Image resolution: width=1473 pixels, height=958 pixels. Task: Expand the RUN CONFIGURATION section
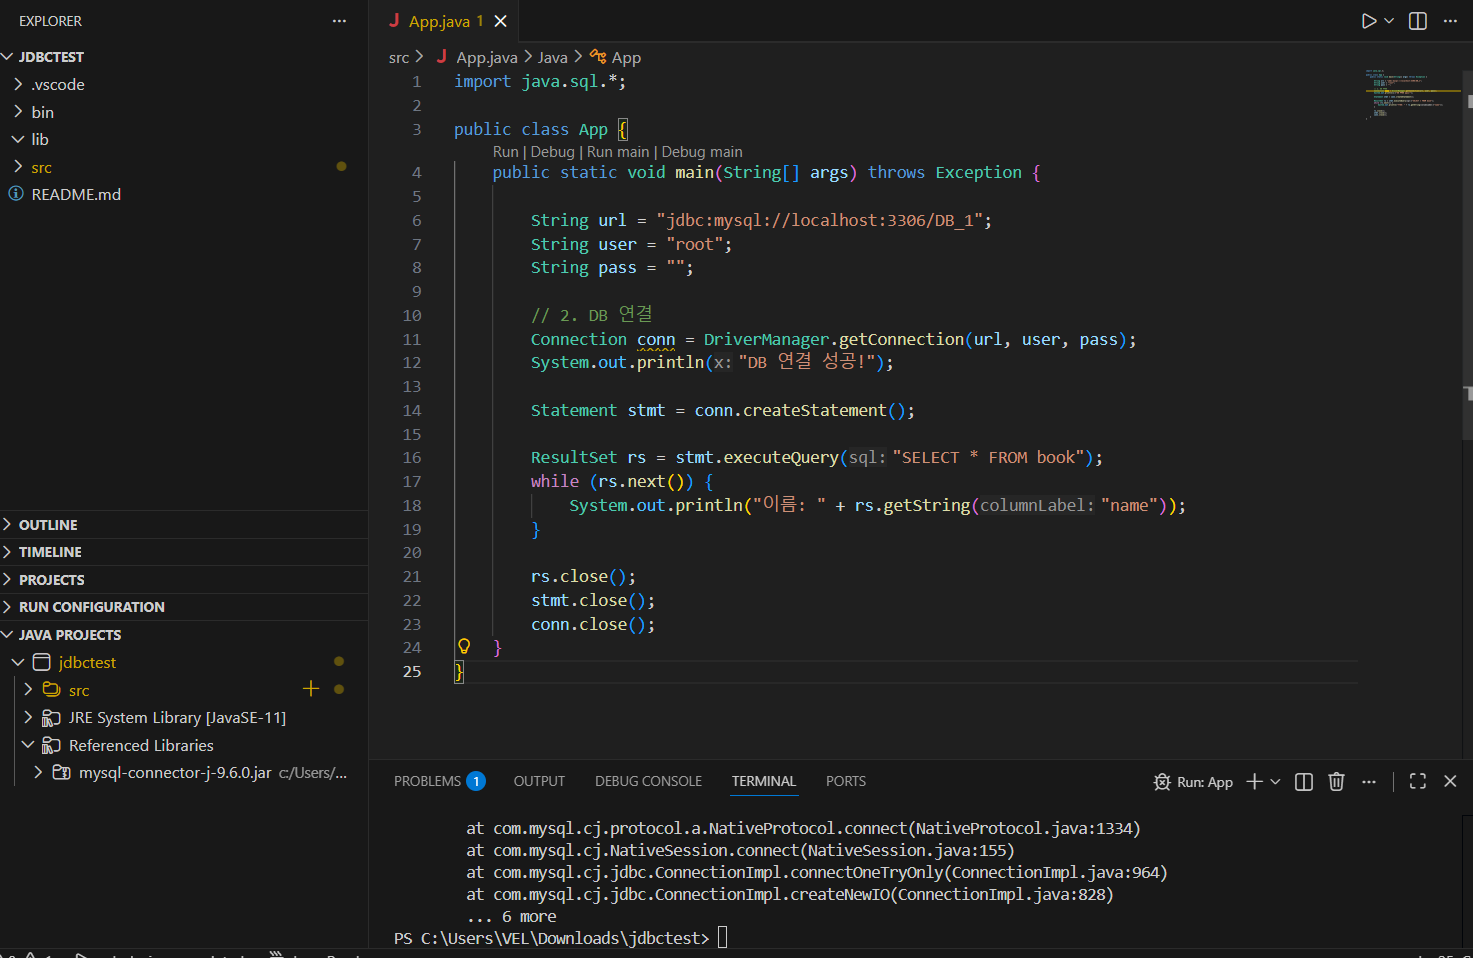(8, 607)
